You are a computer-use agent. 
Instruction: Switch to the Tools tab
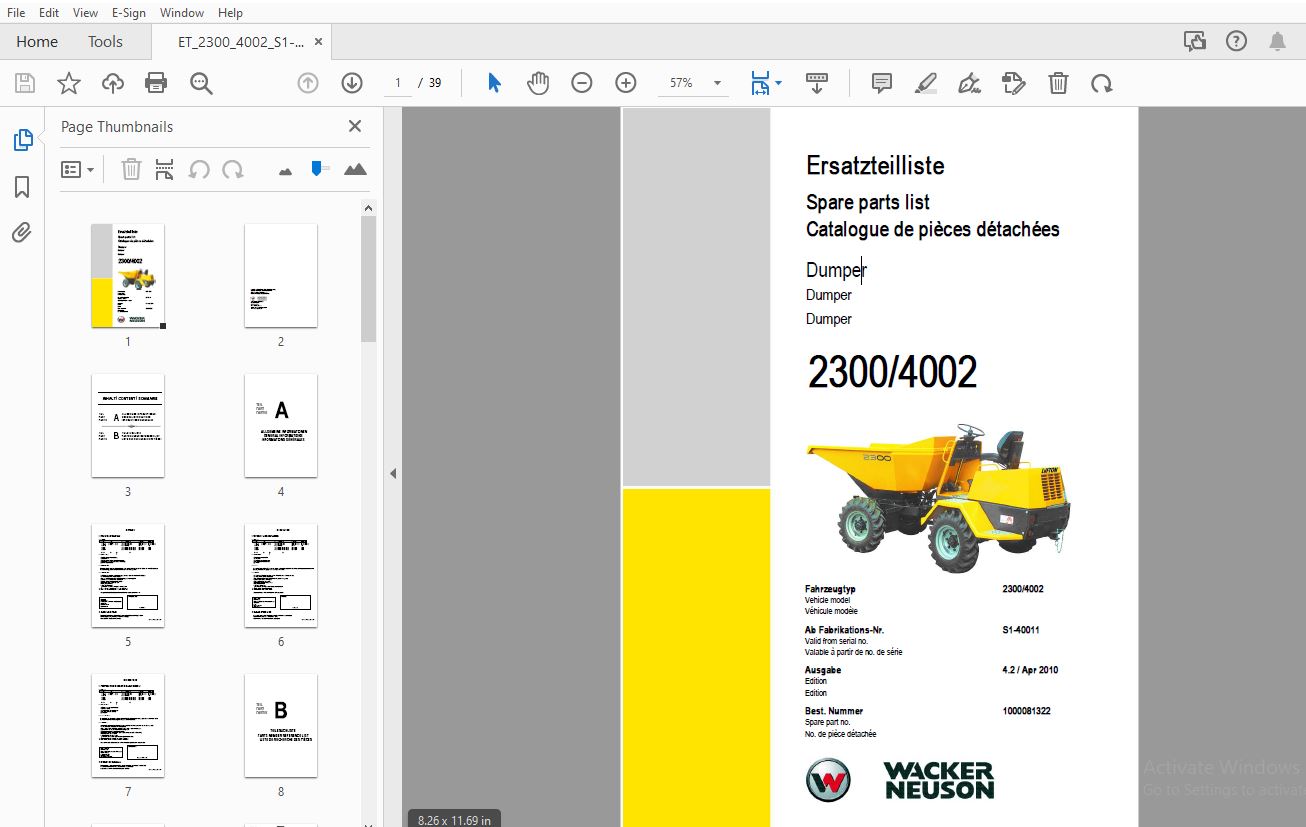pyautogui.click(x=105, y=42)
